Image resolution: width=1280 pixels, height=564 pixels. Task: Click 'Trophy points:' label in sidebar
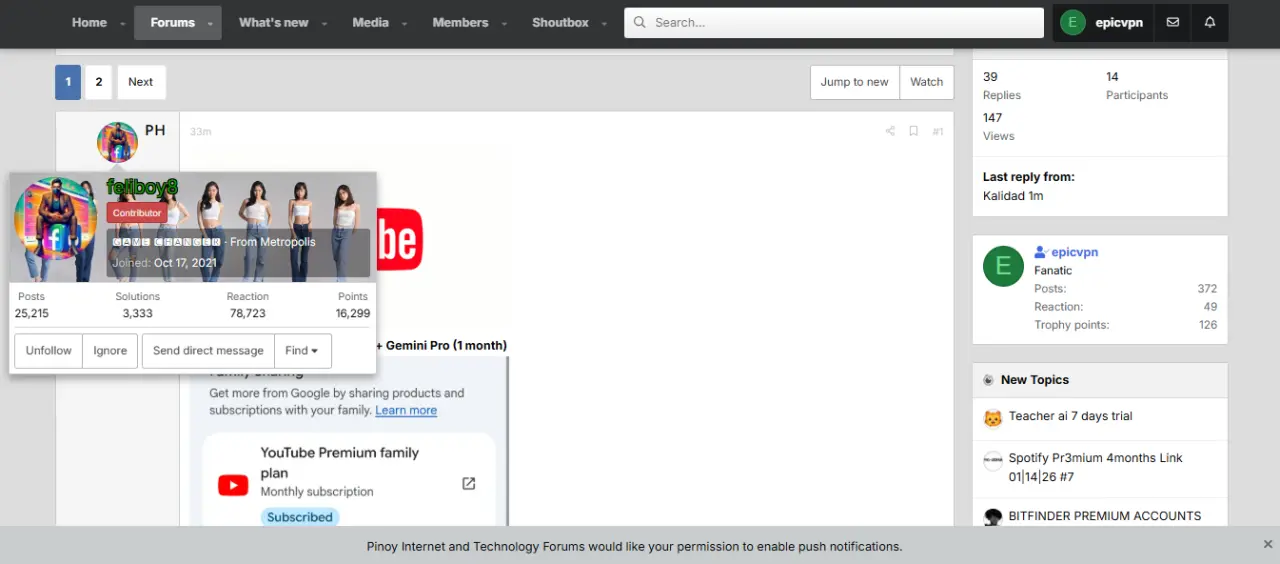tap(1071, 325)
